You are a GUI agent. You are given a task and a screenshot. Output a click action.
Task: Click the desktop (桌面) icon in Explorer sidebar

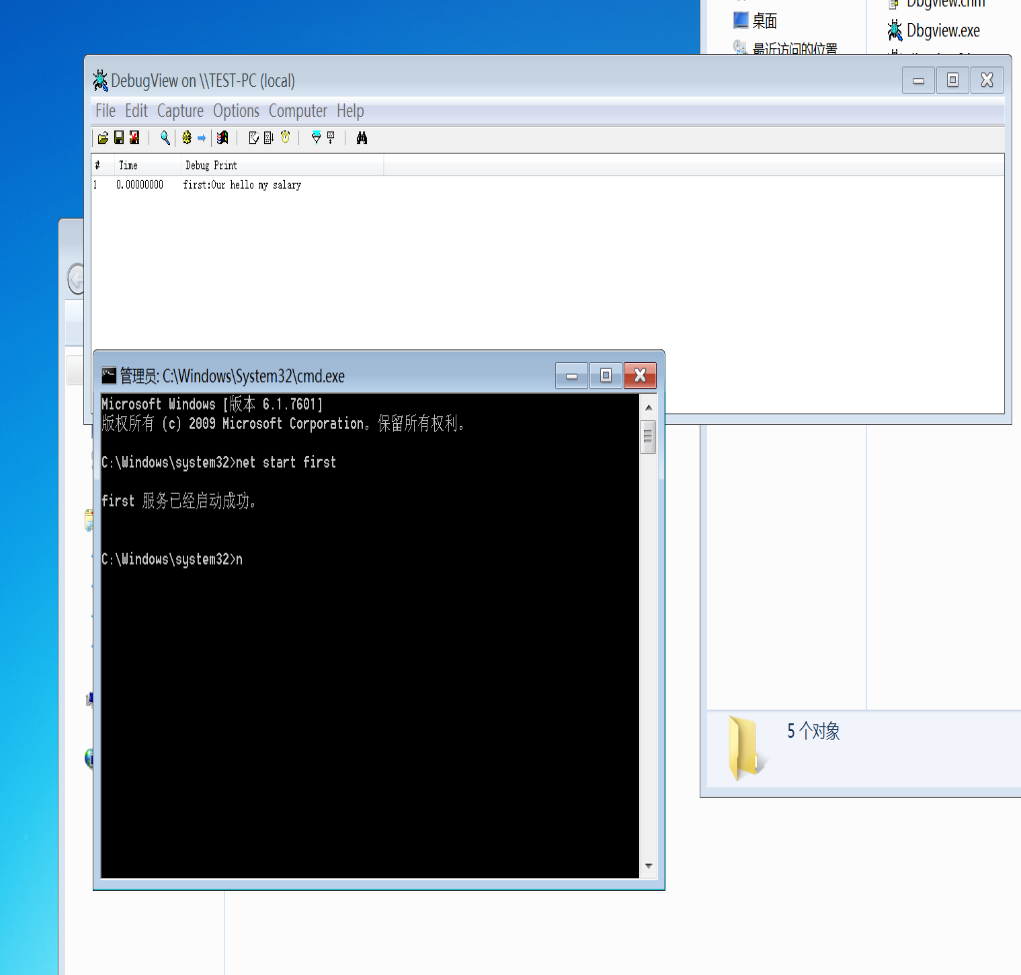tap(740, 20)
